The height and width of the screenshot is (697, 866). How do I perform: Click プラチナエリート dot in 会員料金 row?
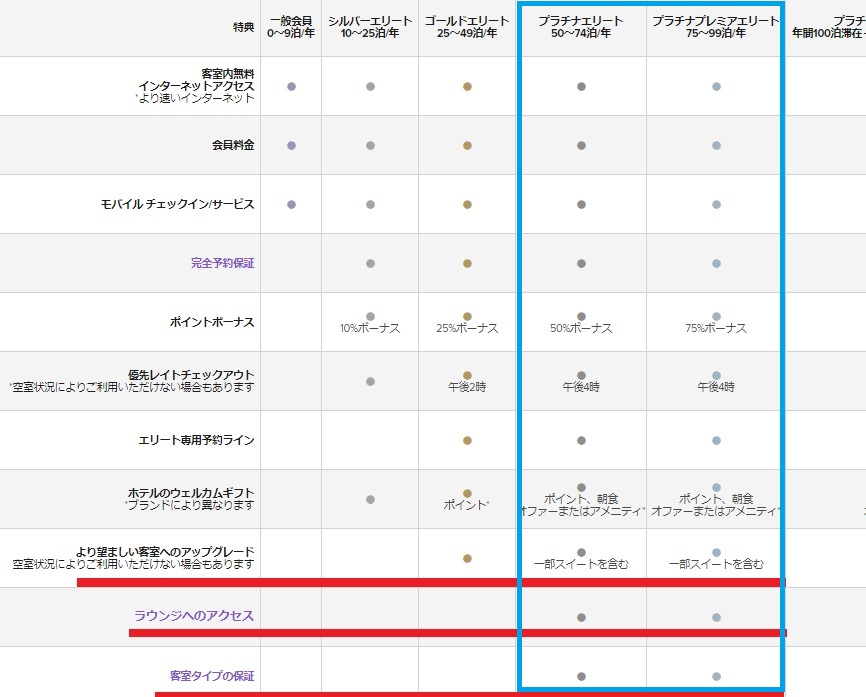581,146
